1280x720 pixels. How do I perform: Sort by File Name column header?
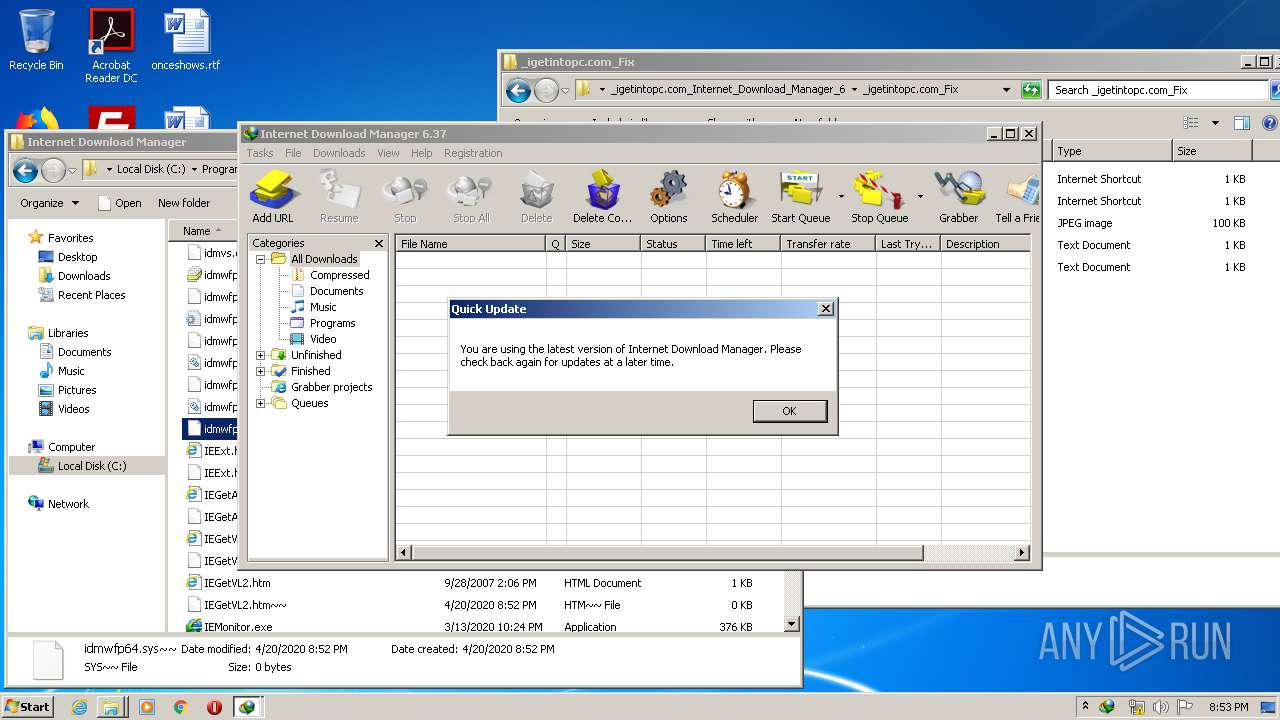tap(470, 244)
